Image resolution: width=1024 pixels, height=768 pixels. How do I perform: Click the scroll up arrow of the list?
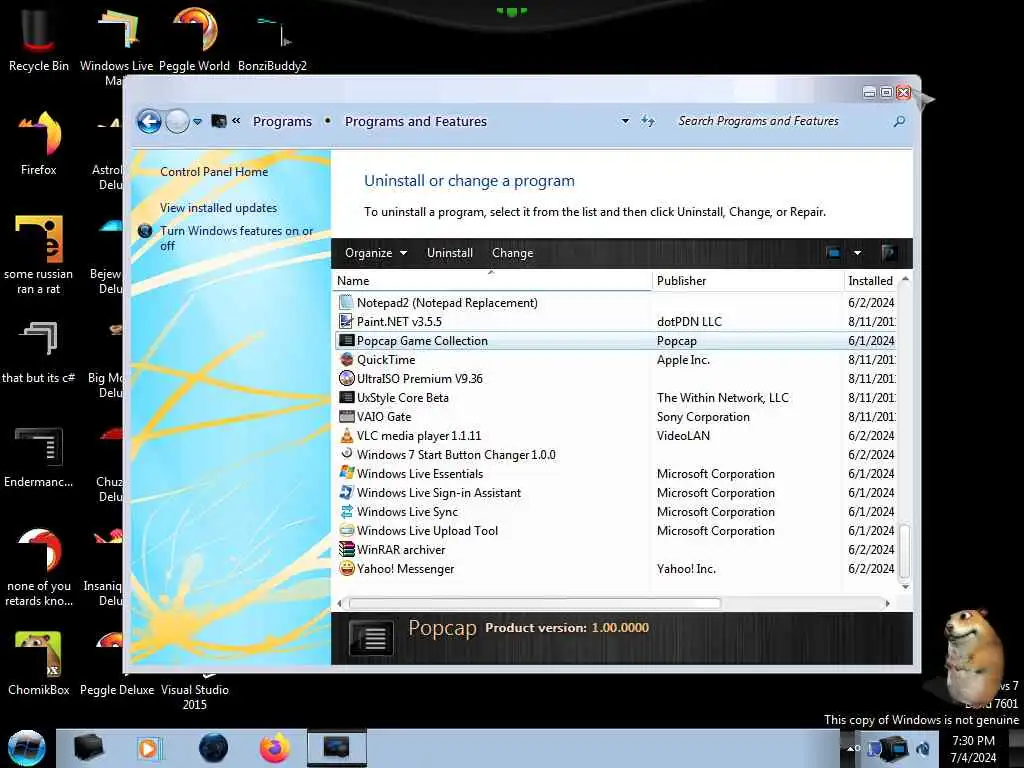pos(904,280)
